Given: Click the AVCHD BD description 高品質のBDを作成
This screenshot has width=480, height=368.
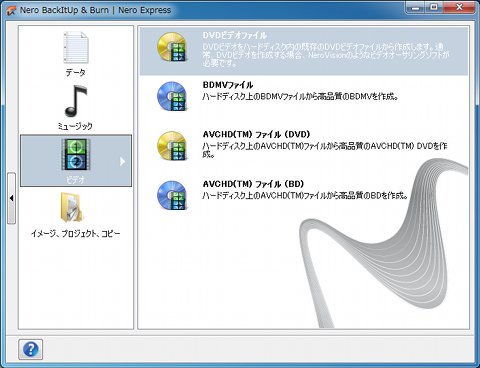Looking at the screenshot, I should coord(305,196).
